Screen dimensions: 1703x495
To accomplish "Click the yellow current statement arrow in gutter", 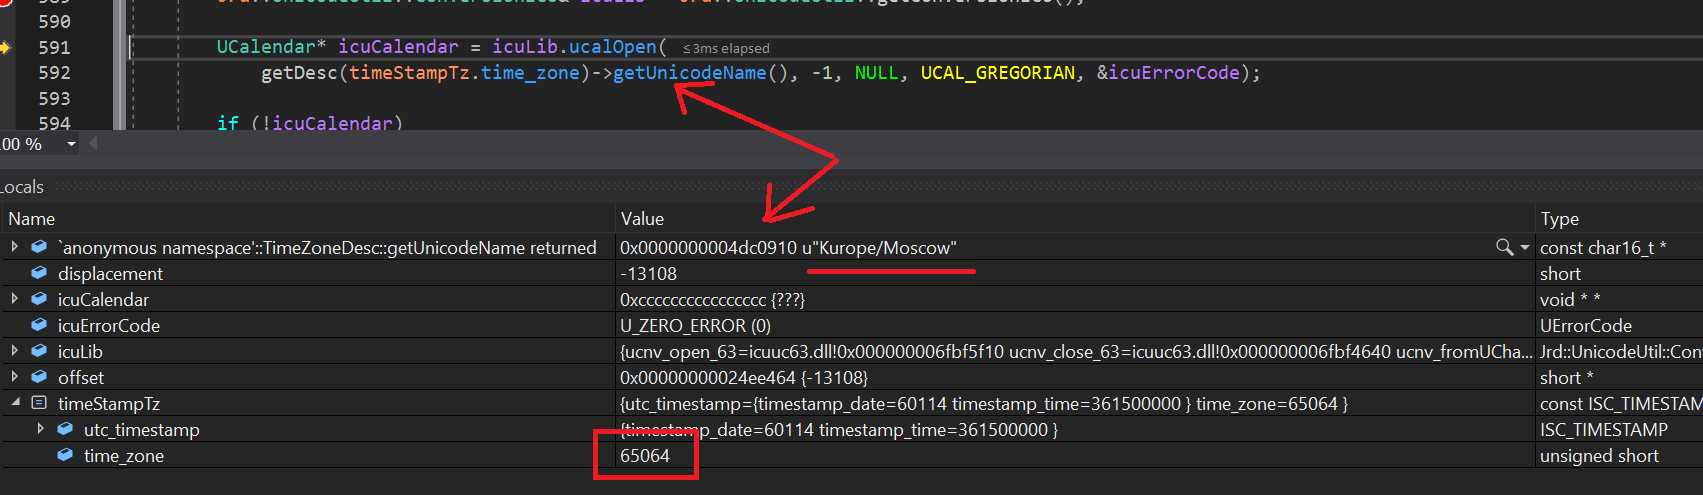I will tap(6, 47).
